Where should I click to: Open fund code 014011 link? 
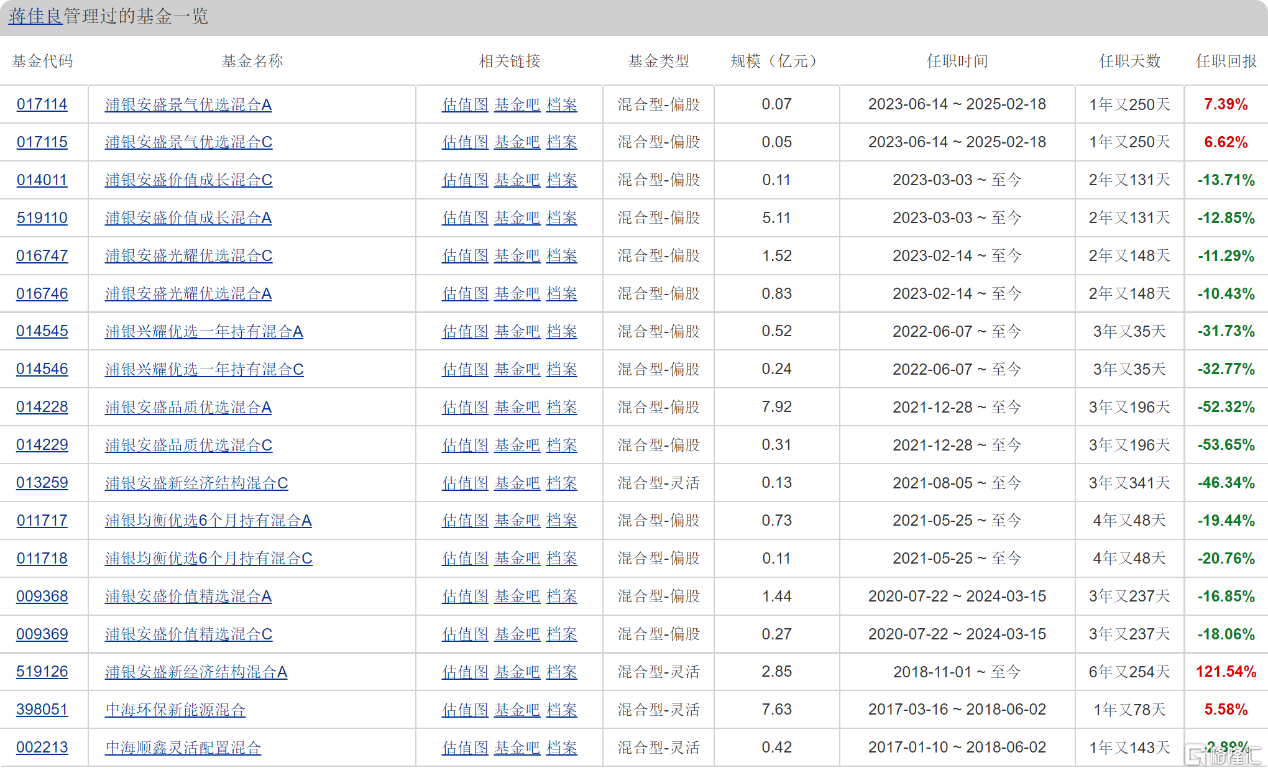tap(42, 180)
